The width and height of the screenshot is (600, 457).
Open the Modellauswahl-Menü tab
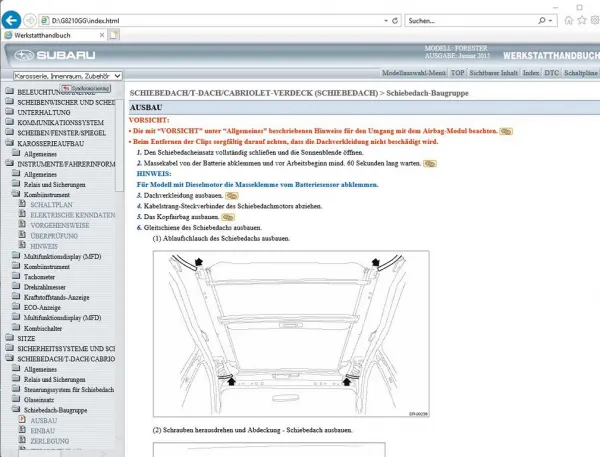[x=414, y=74]
